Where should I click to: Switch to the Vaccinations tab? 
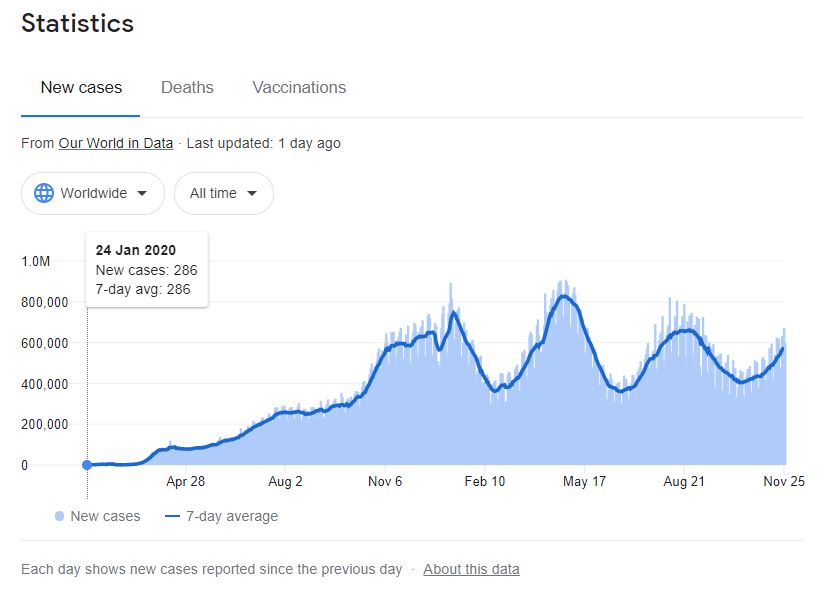click(x=299, y=87)
